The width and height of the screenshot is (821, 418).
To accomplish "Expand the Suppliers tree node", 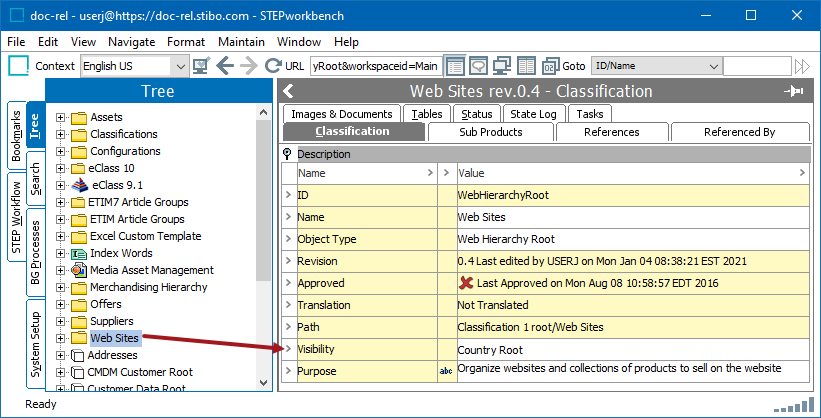I will coord(61,321).
